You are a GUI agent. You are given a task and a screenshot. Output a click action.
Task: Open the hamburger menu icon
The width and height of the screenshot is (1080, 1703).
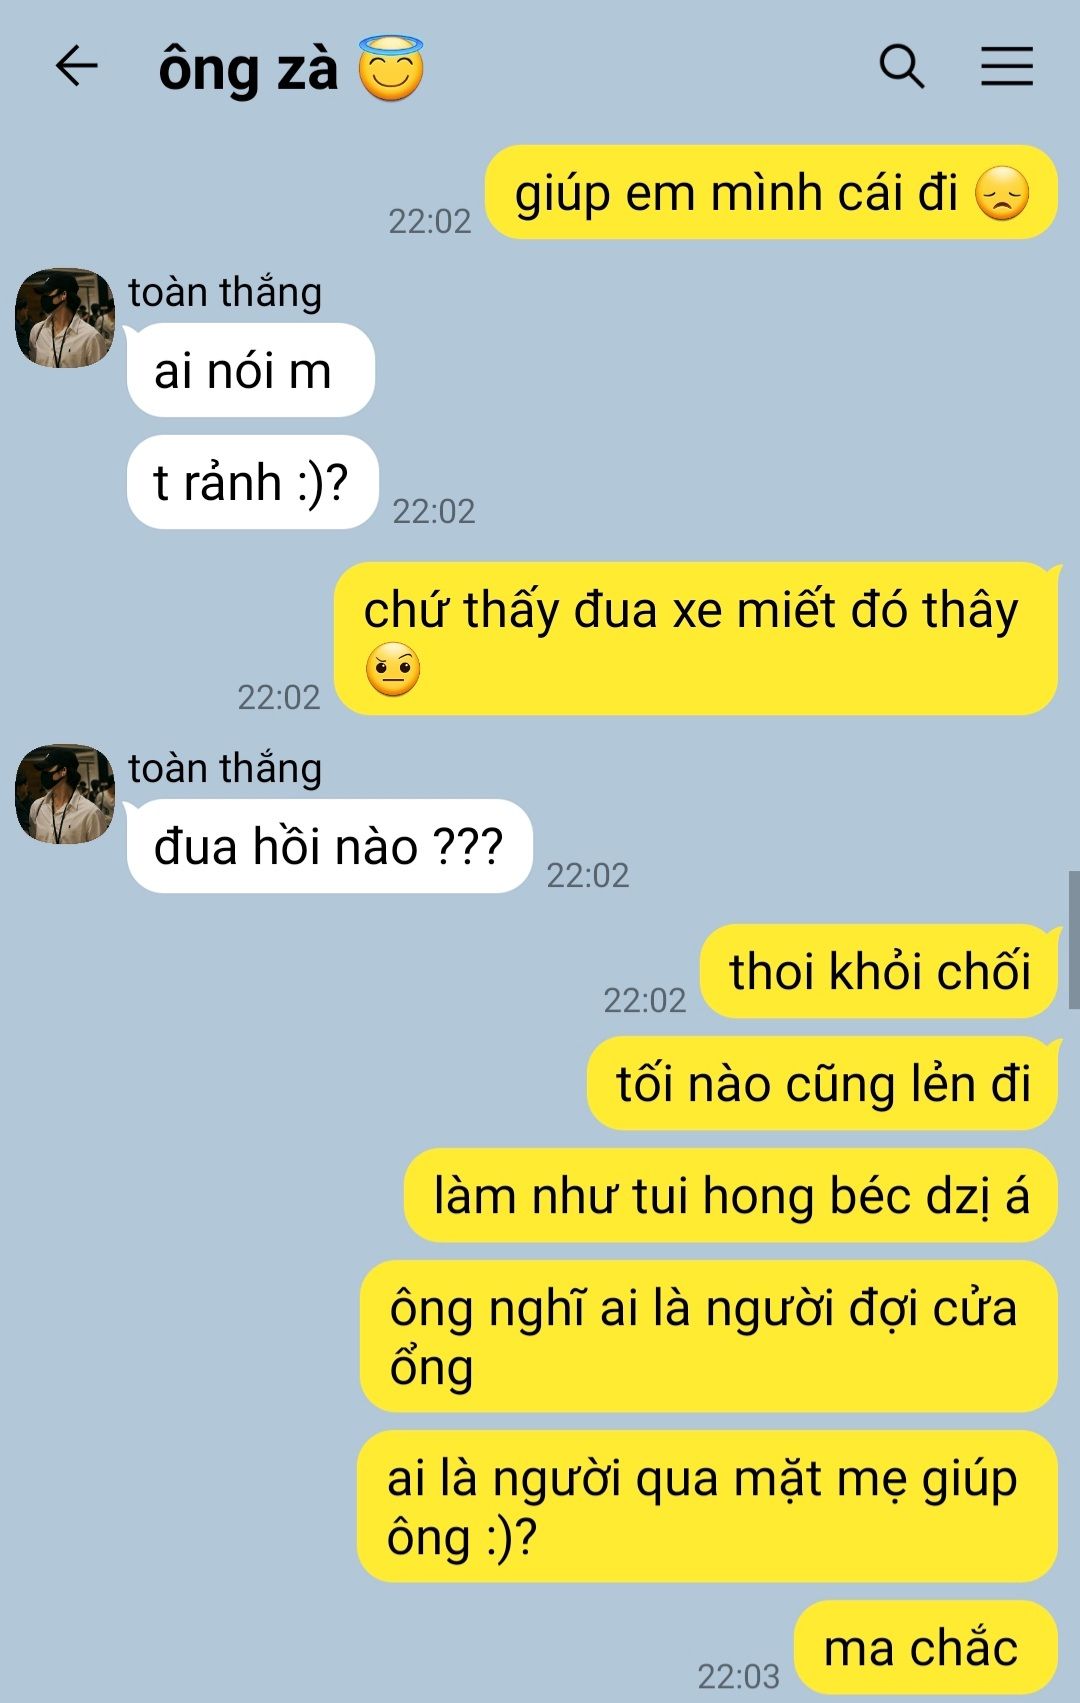[x=1006, y=67]
